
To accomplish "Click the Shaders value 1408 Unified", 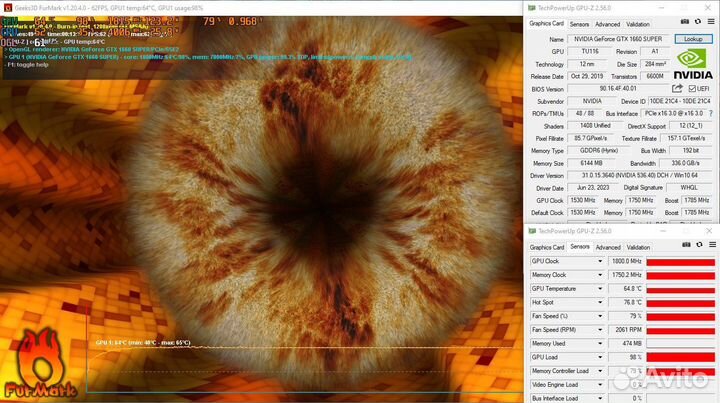I will 595,126.
